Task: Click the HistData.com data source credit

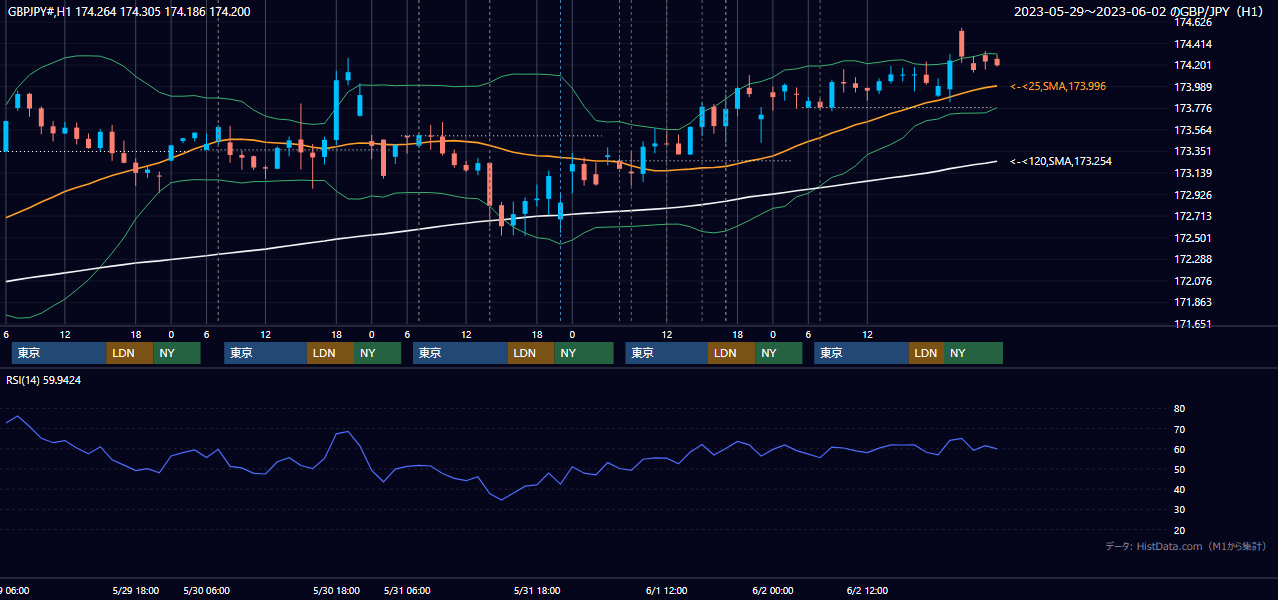Action: tap(1186, 546)
